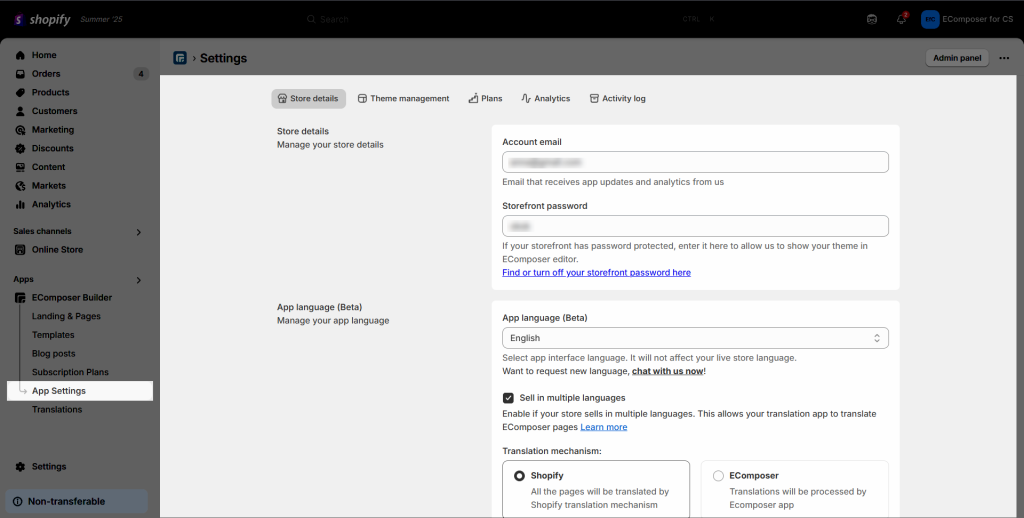Click the EComposer icon in Settings breadcrumb
This screenshot has height=518, width=1024.
(x=180, y=58)
